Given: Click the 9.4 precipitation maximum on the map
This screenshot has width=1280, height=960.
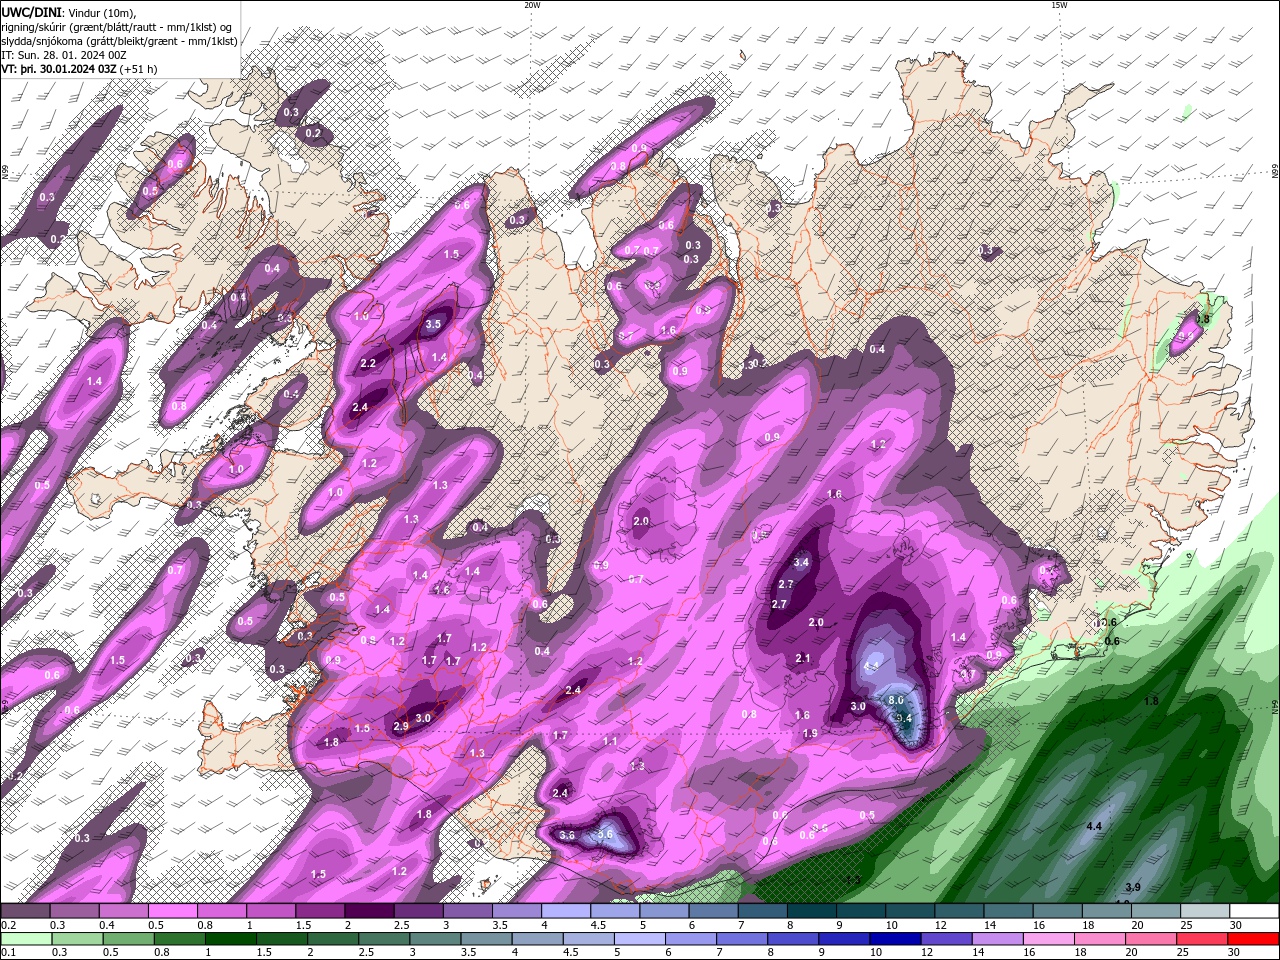Looking at the screenshot, I should coord(904,718).
